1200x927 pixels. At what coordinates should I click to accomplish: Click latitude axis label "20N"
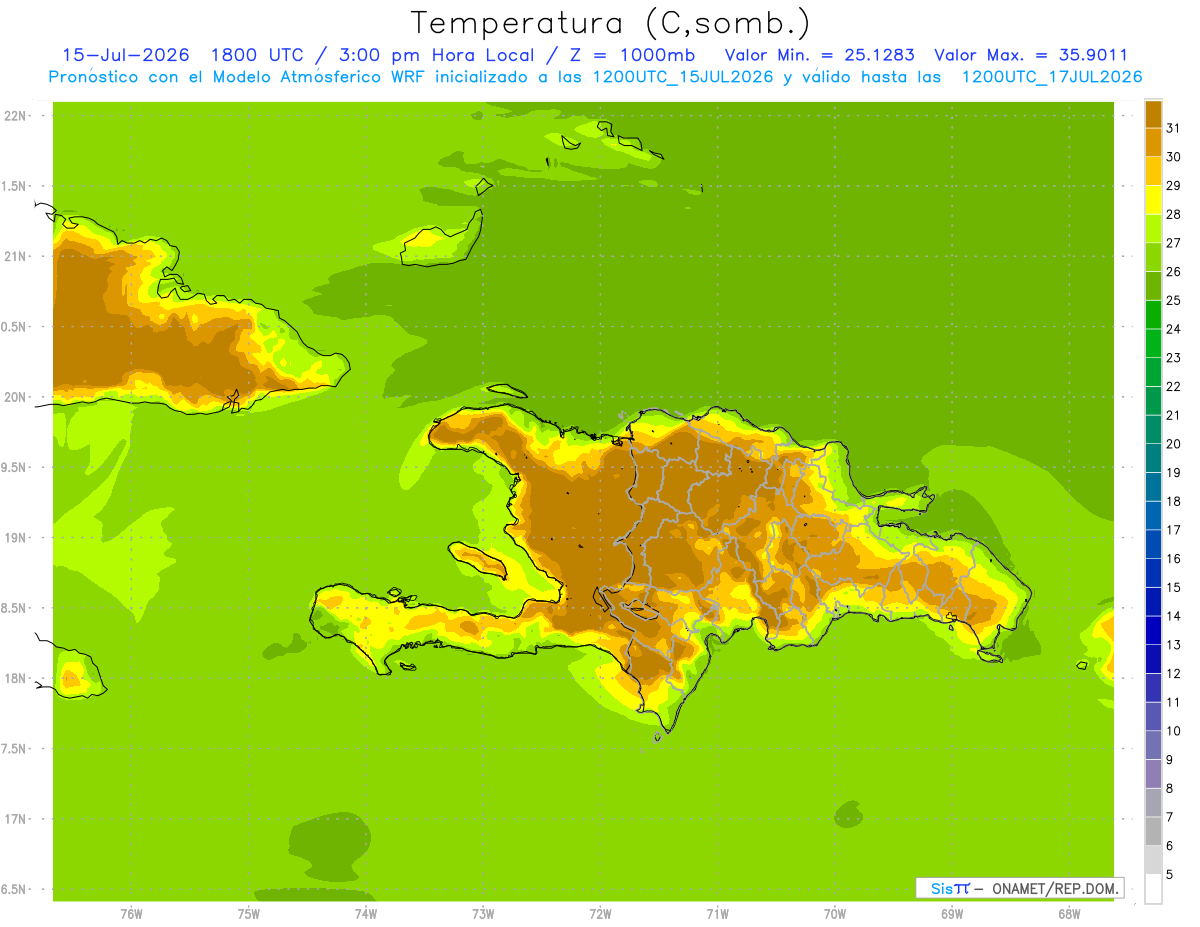[x=14, y=397]
